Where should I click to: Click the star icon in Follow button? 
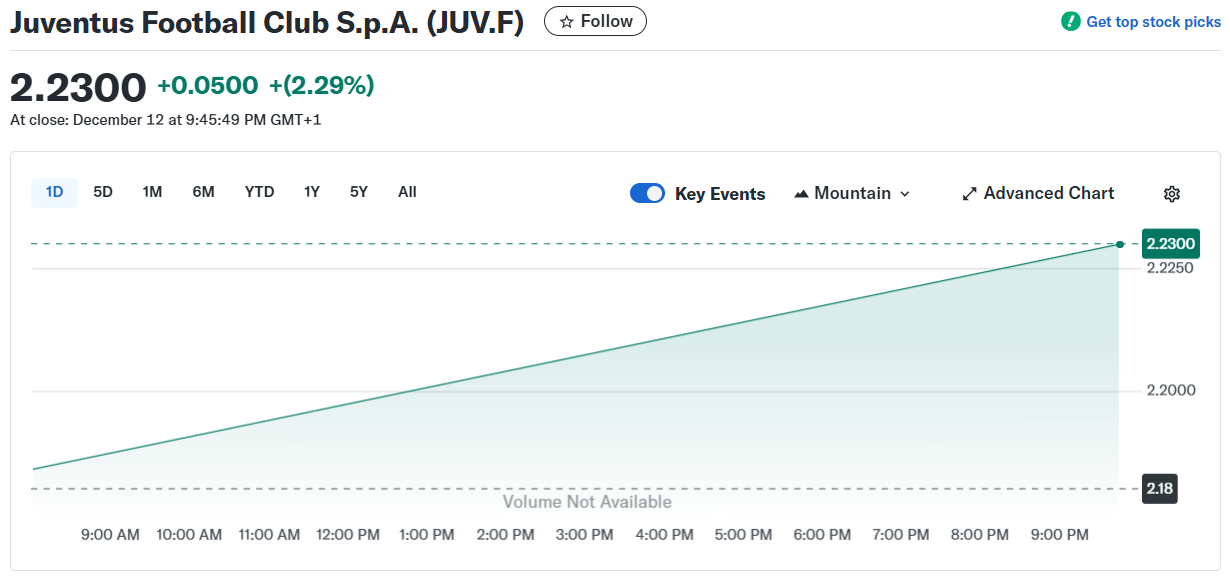566,22
